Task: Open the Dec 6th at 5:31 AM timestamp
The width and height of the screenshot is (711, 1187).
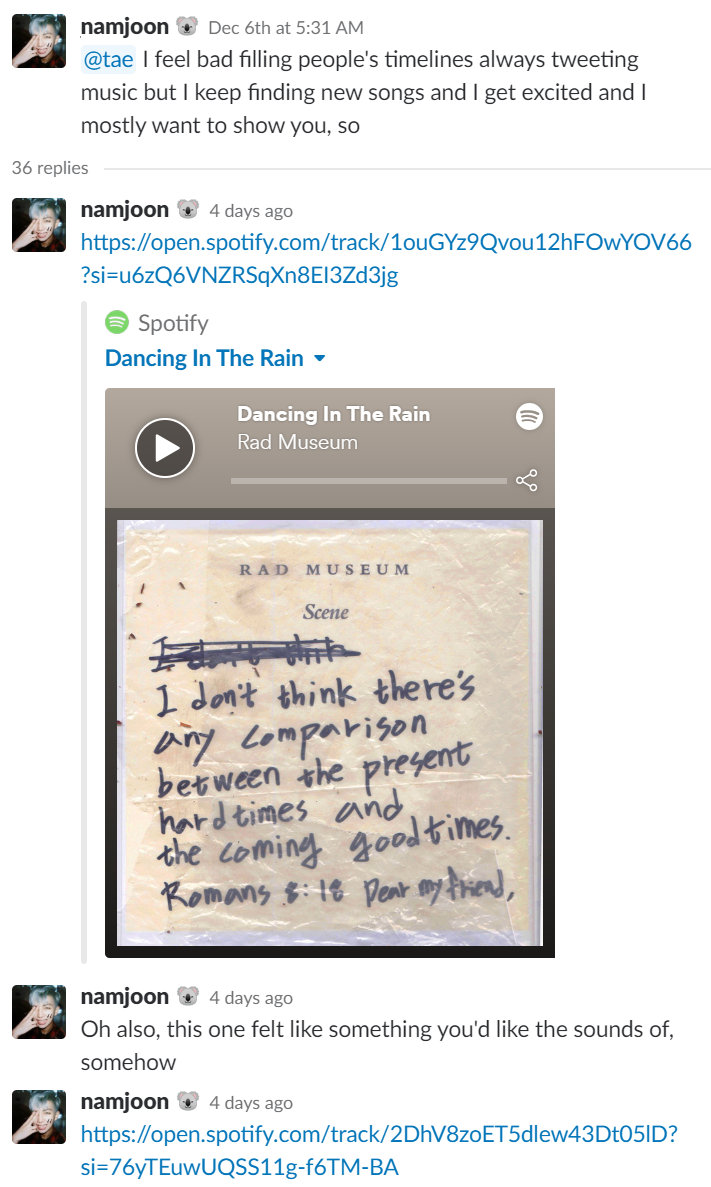Action: click(285, 28)
